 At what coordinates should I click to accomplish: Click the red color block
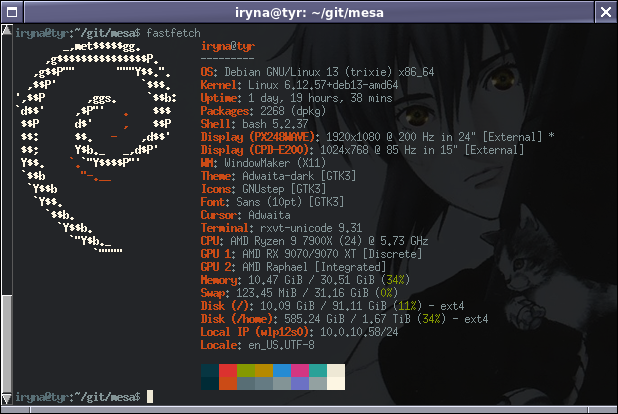[228, 371]
